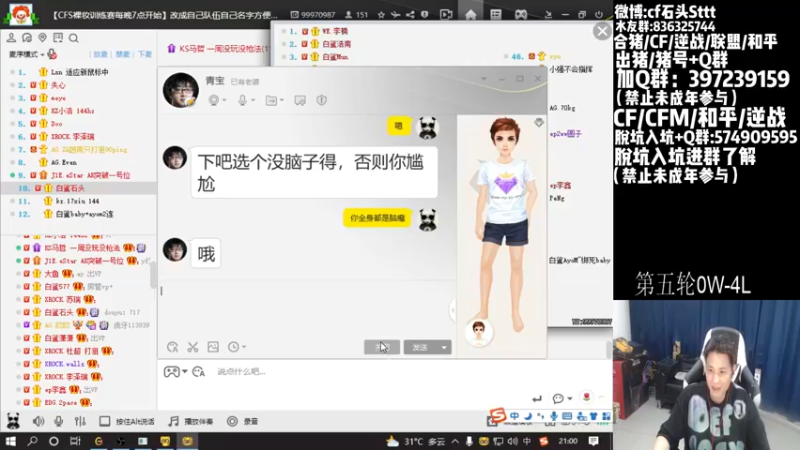This screenshot has height=450, width=800.
Task: Click the rose flower gift icon
Action: point(587,397)
